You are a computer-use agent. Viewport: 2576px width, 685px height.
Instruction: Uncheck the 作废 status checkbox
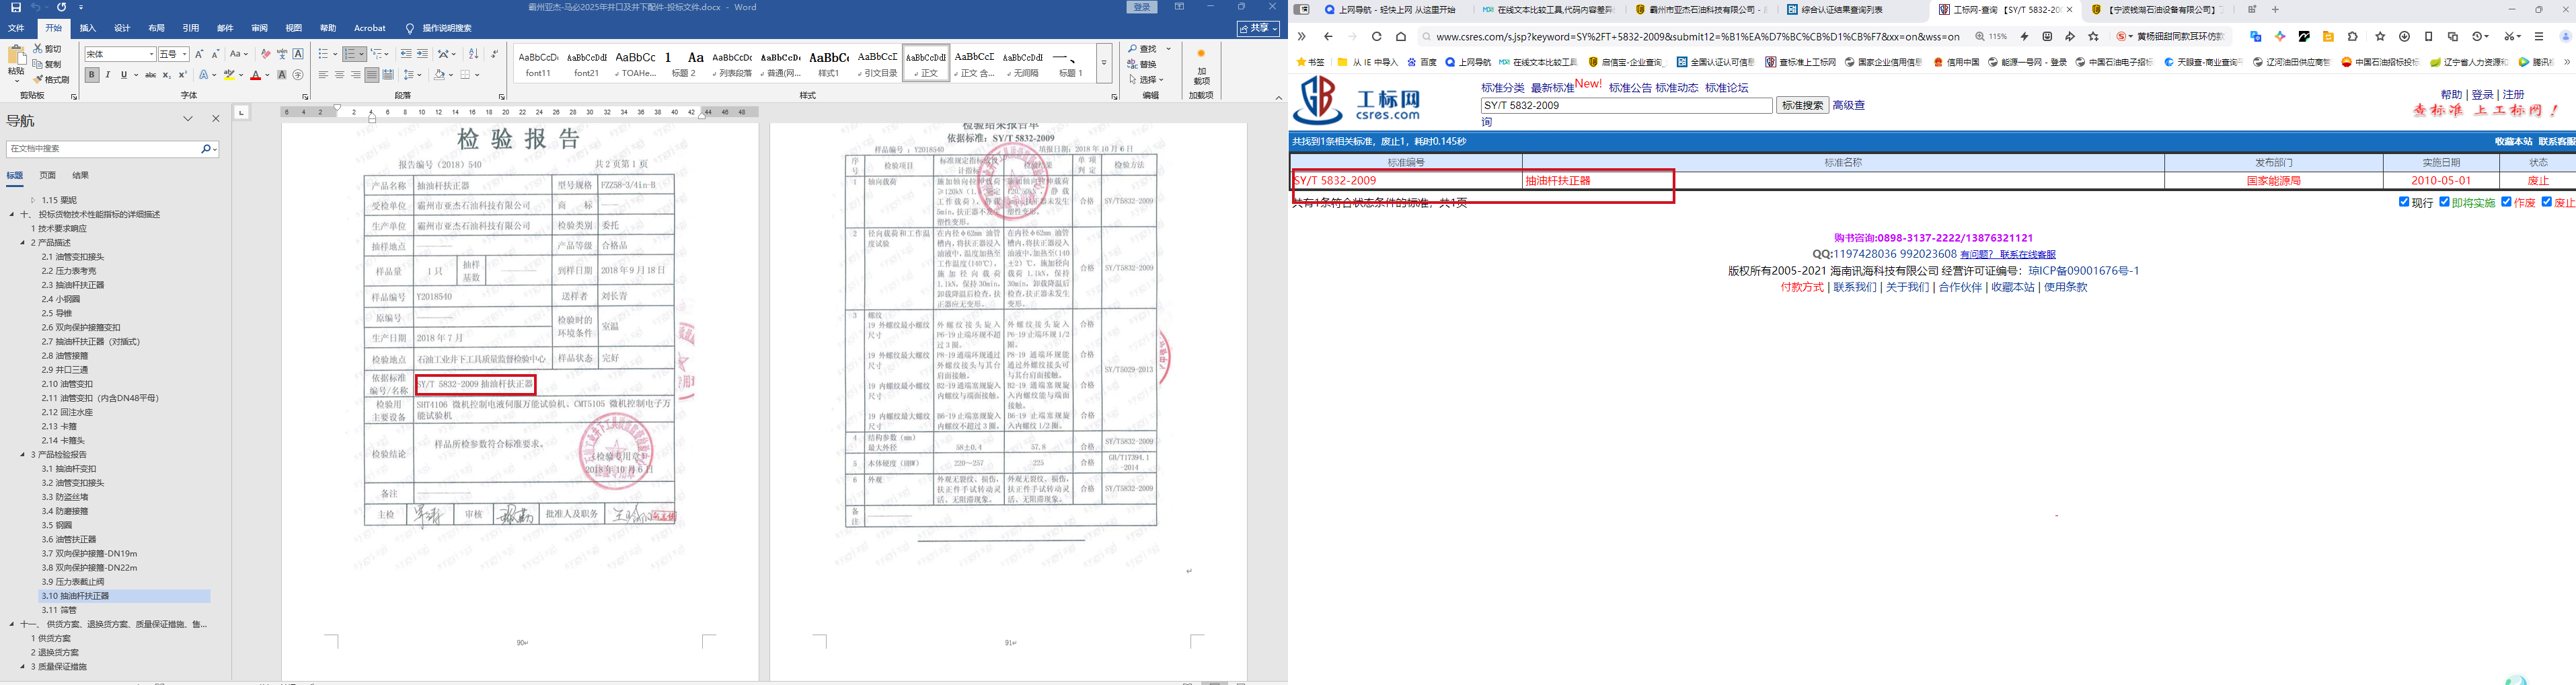coord(2506,202)
